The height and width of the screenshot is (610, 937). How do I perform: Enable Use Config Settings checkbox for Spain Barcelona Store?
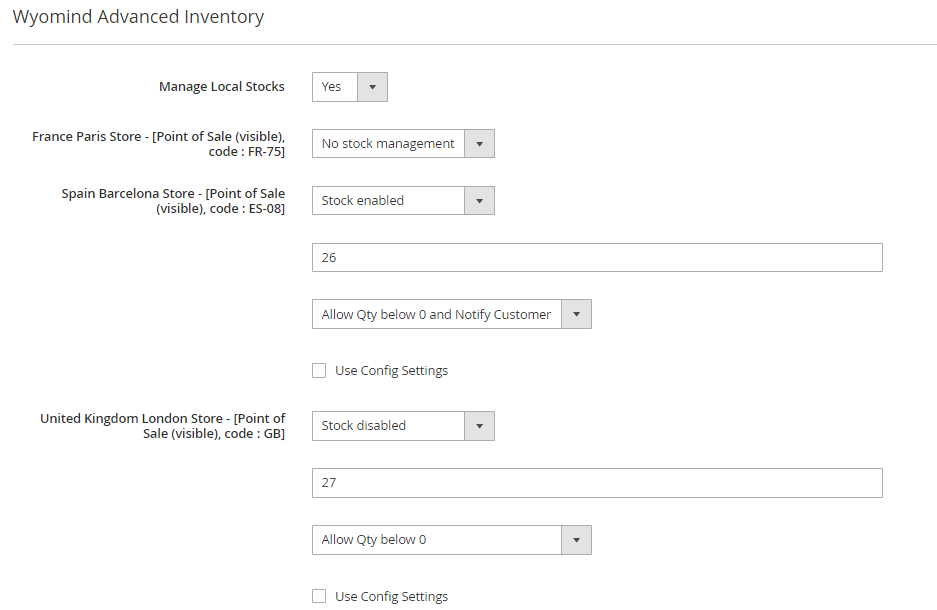click(x=319, y=371)
